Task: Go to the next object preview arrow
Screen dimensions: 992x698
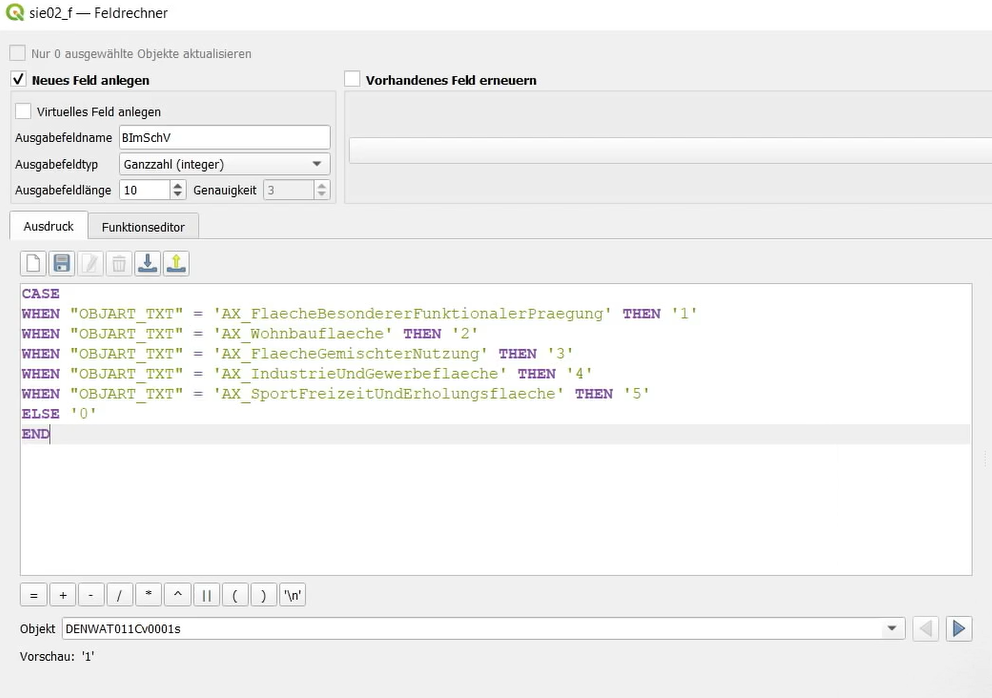Action: click(958, 628)
